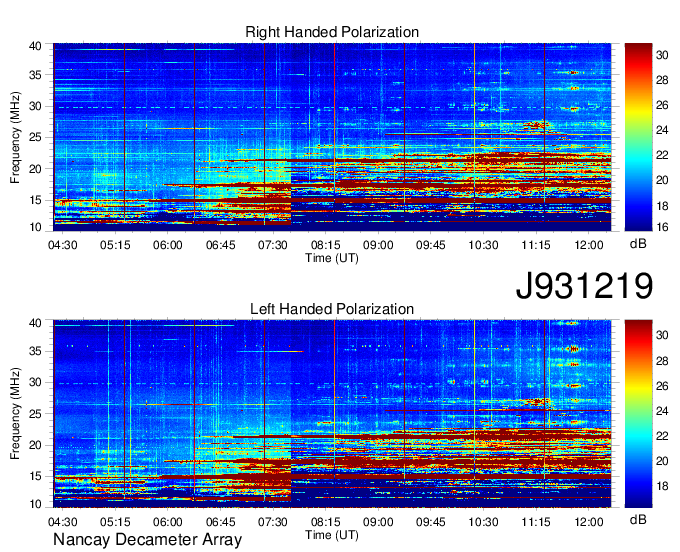This screenshot has height=552, width=680.
Task: Click the Right Handed Polarization color bar
Action: coord(638,137)
